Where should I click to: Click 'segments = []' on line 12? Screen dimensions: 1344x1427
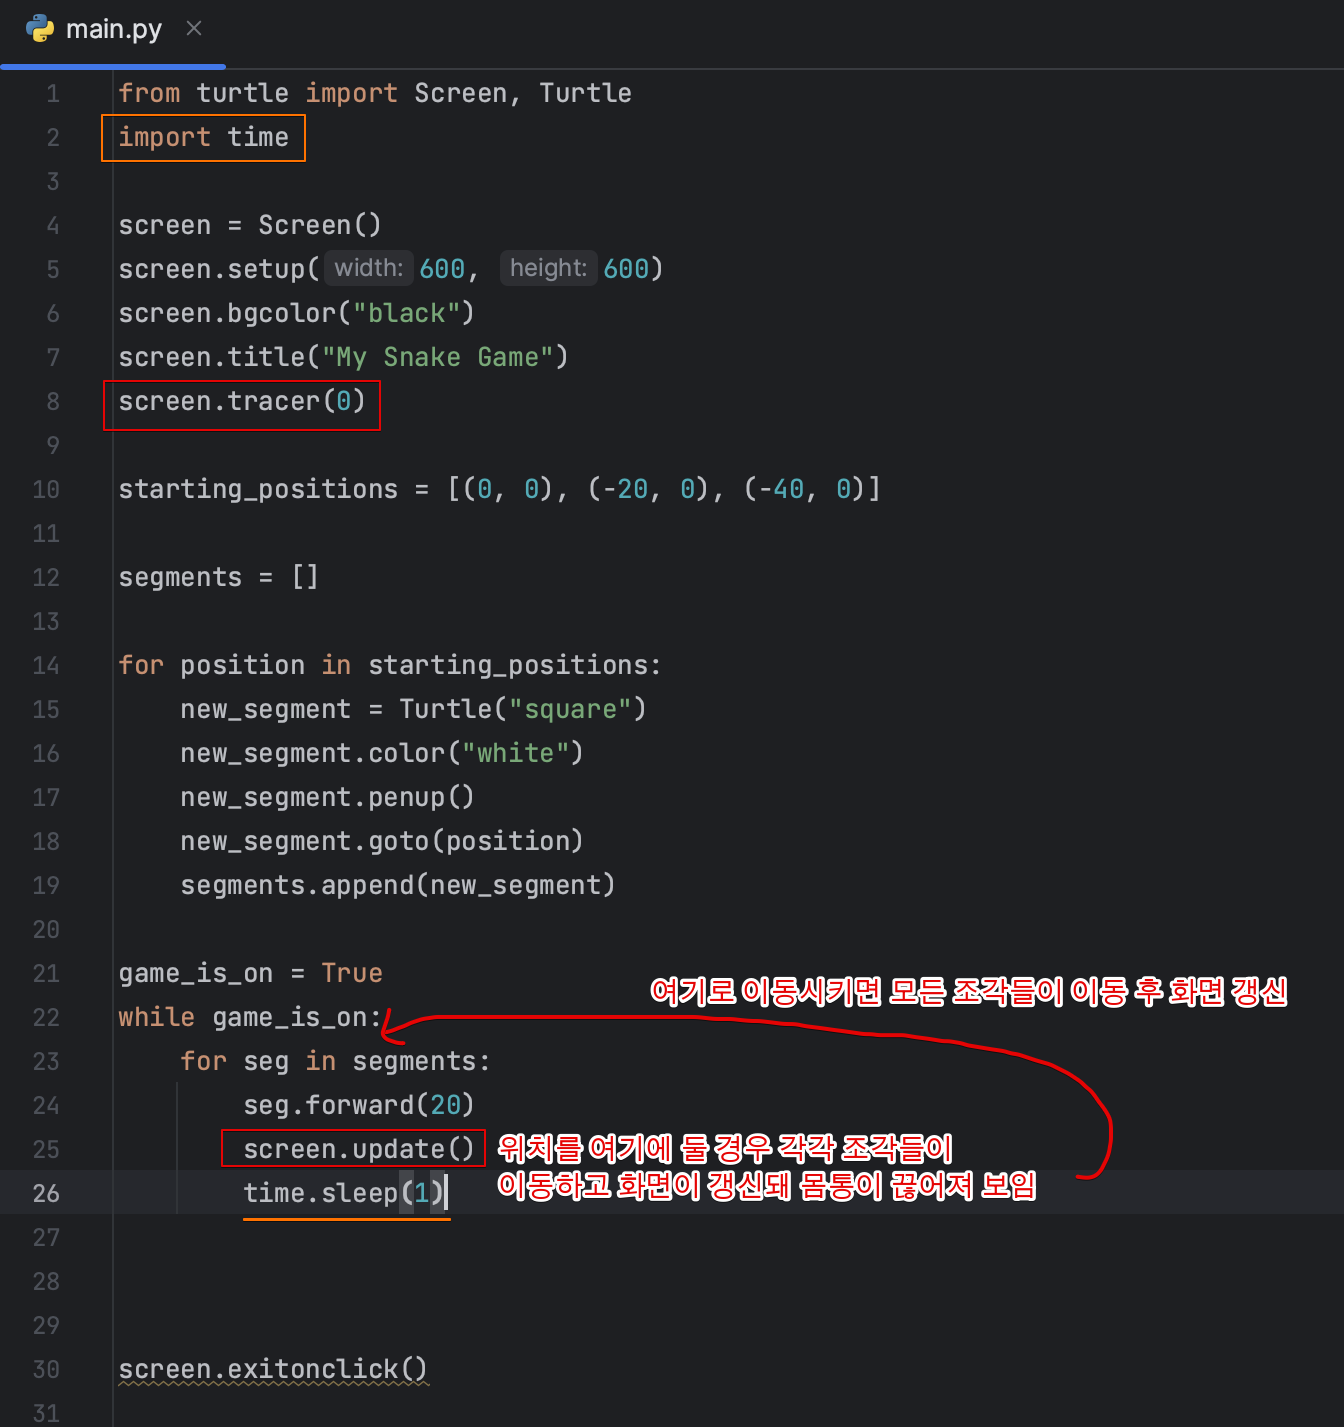coord(218,577)
